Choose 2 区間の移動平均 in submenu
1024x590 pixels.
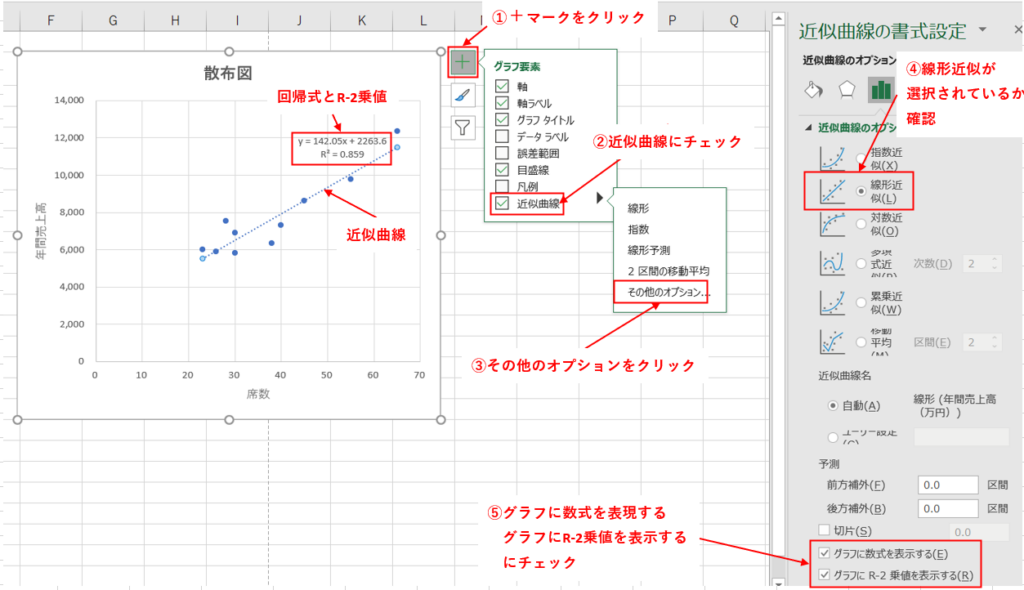pyautogui.click(x=668, y=271)
